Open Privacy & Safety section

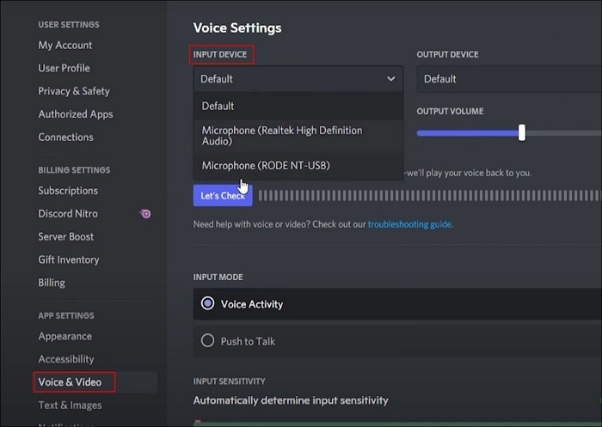point(74,91)
